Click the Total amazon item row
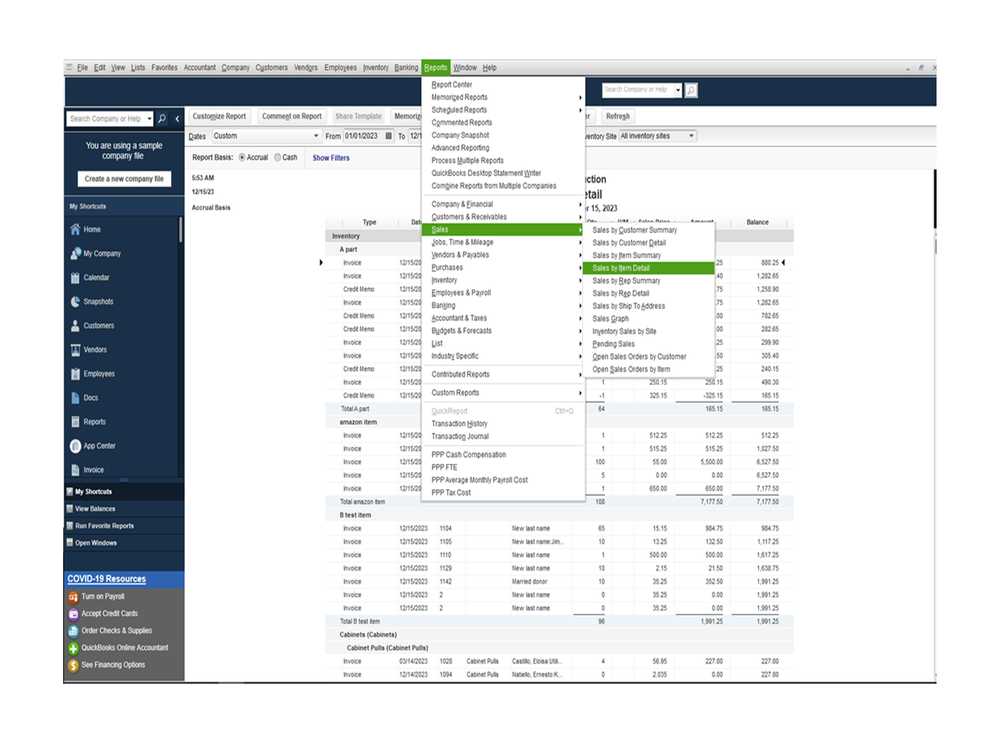Viewport: 999px width, 749px height. [x=559, y=502]
